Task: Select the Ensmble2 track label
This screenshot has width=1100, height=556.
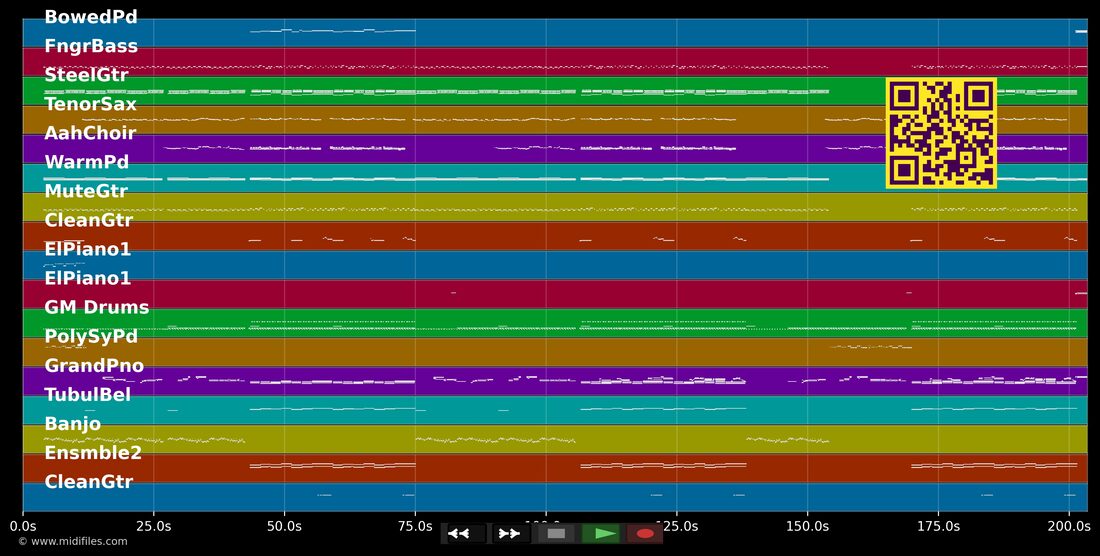Action: (93, 453)
